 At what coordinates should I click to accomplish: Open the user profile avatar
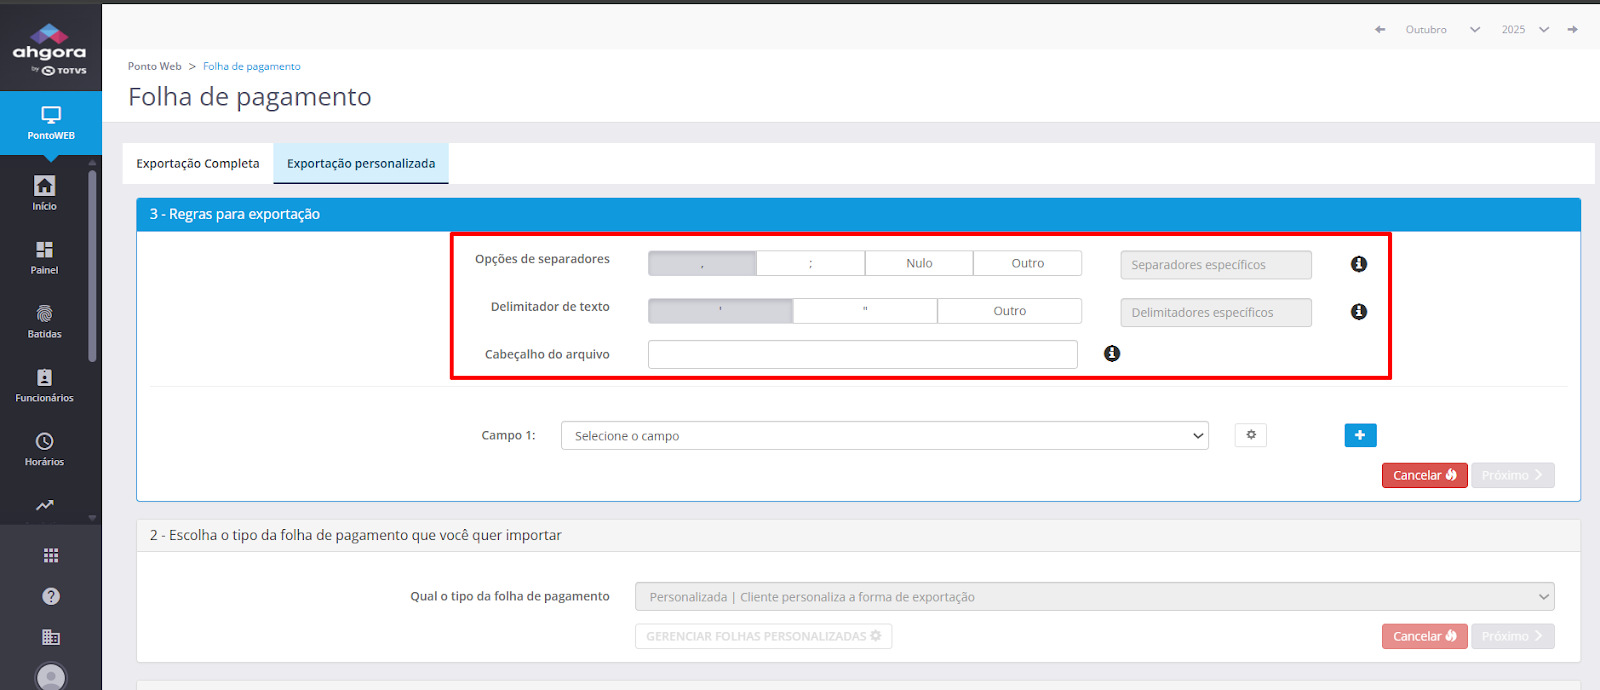click(51, 677)
